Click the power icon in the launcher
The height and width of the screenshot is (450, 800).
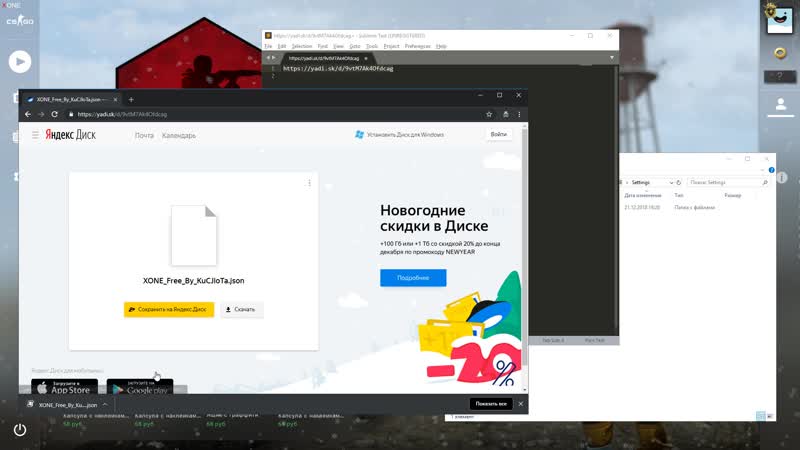click(19, 429)
